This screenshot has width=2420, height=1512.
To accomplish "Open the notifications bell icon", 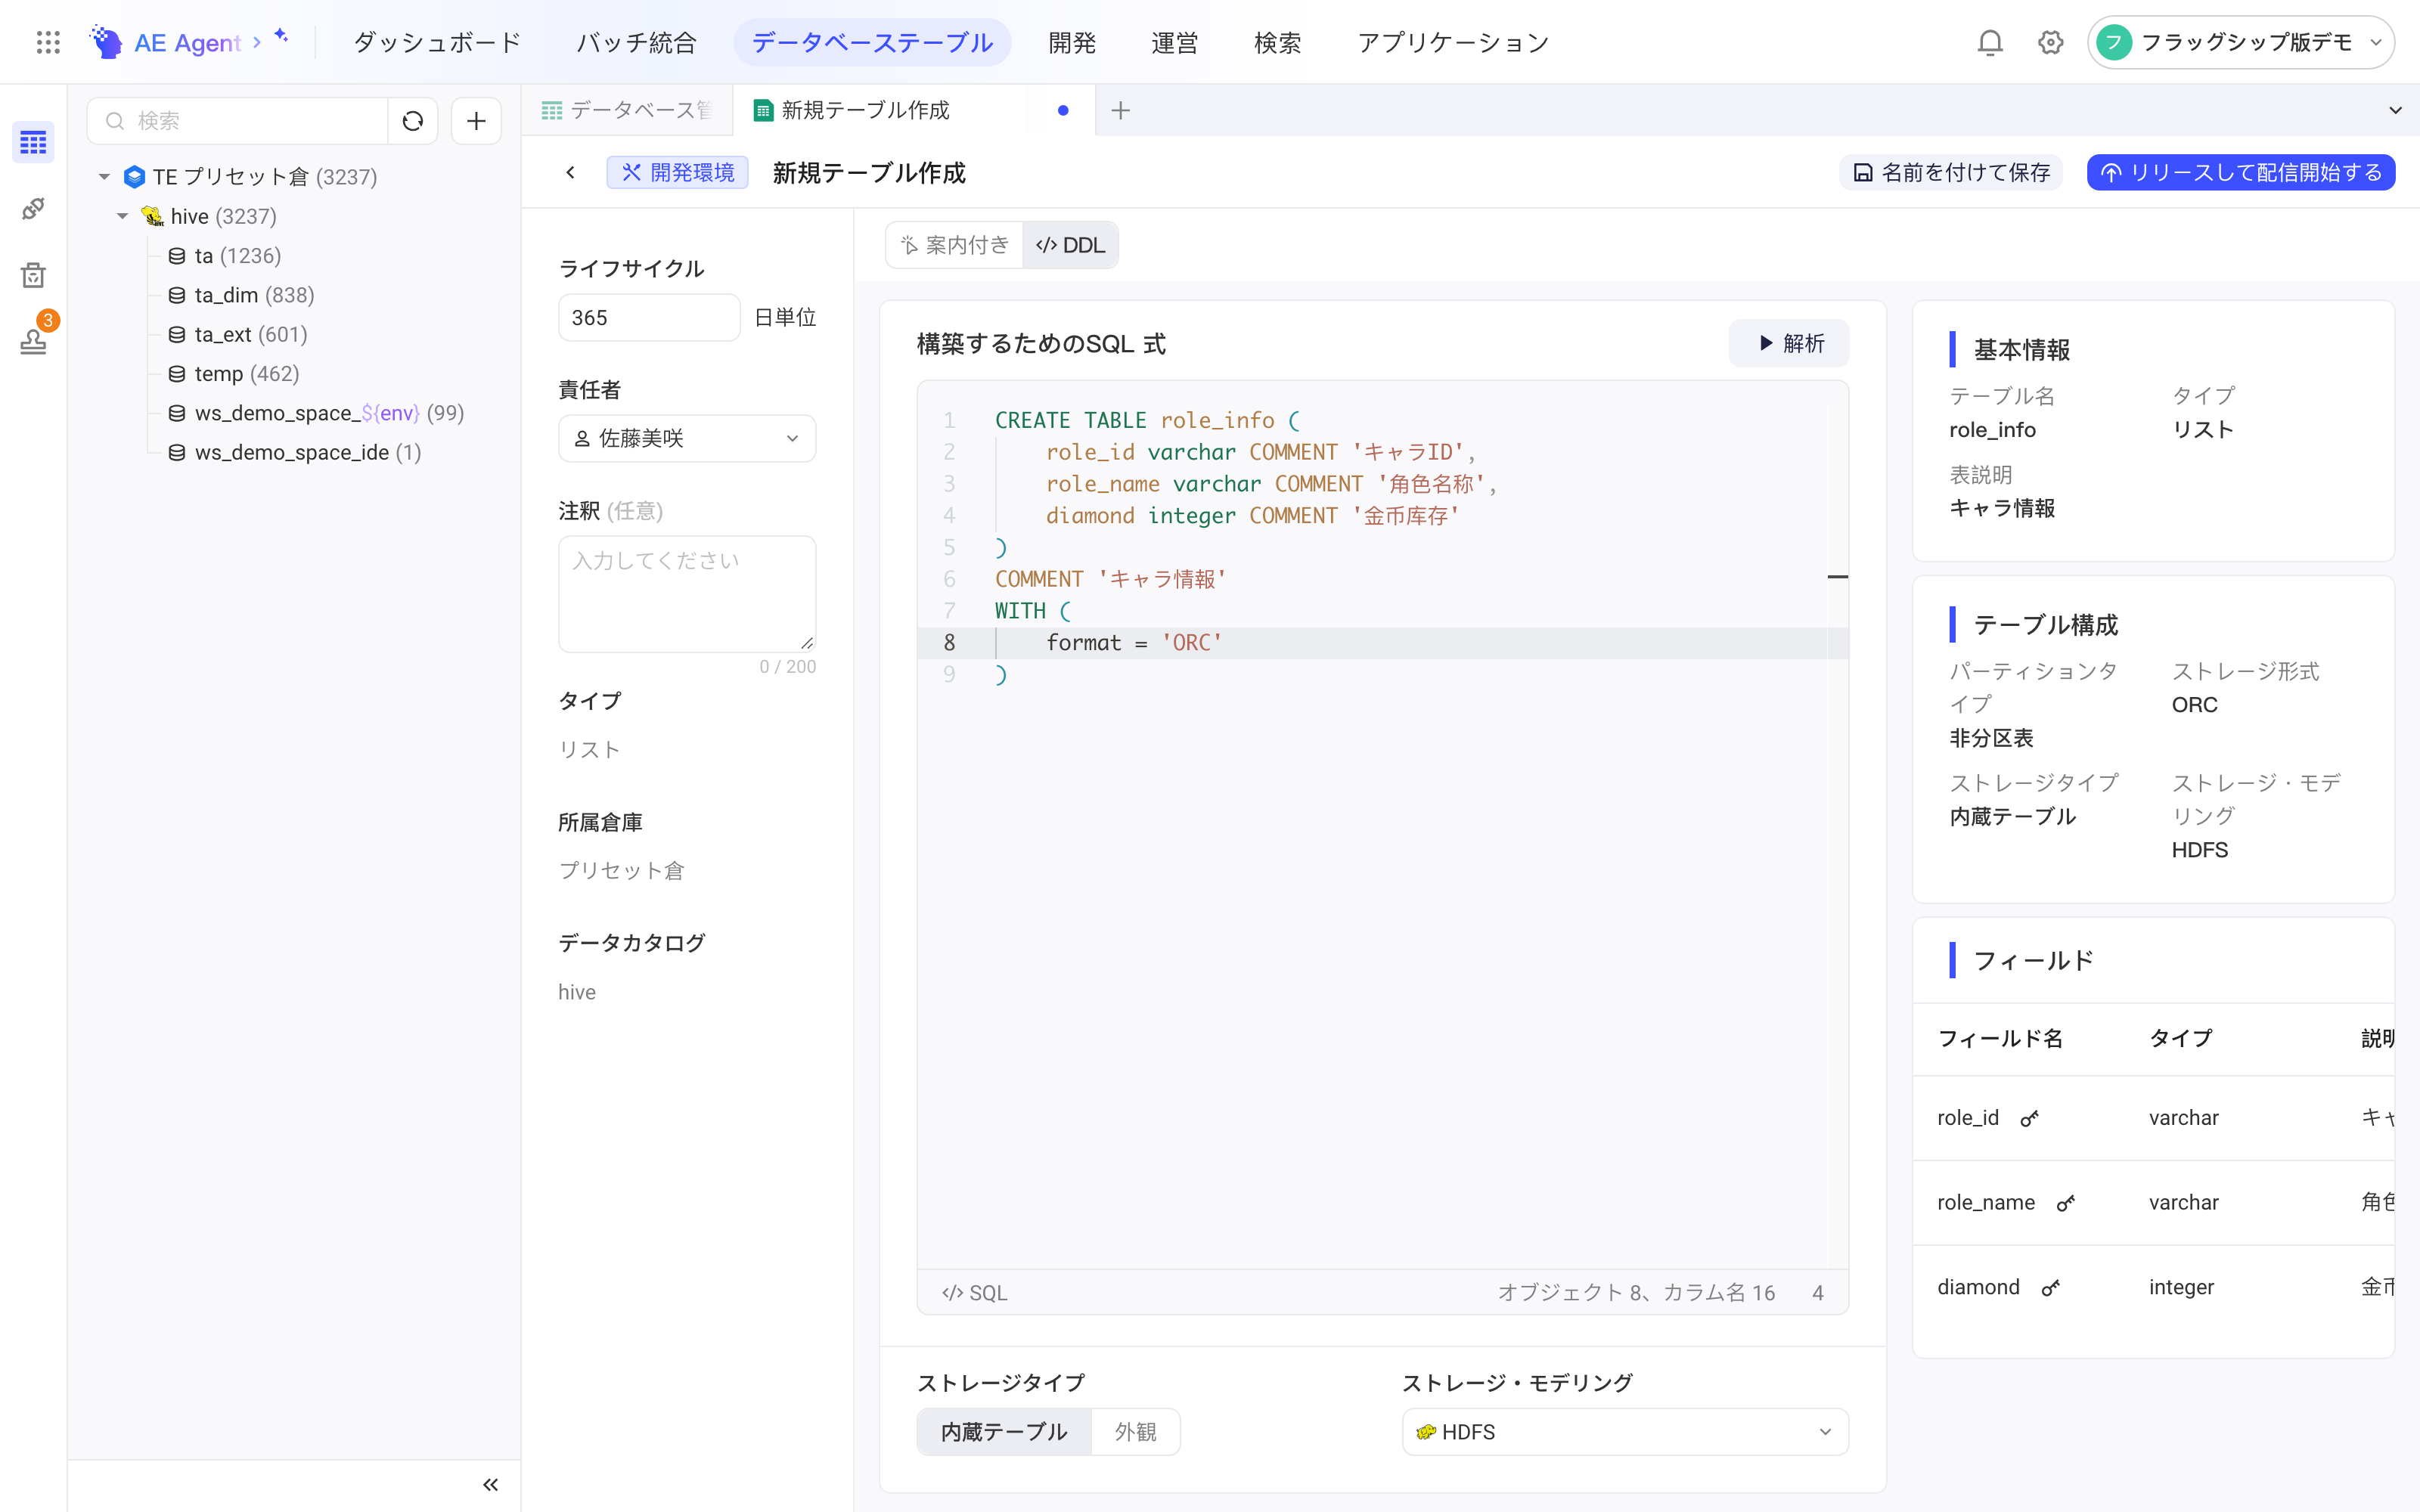I will coord(1990,42).
